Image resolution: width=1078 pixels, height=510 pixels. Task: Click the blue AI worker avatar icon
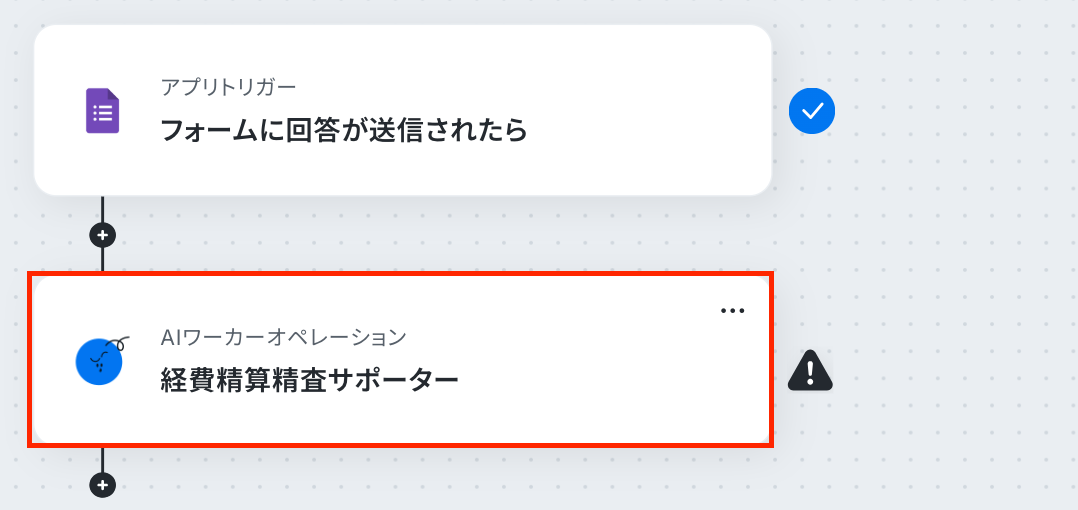point(100,361)
